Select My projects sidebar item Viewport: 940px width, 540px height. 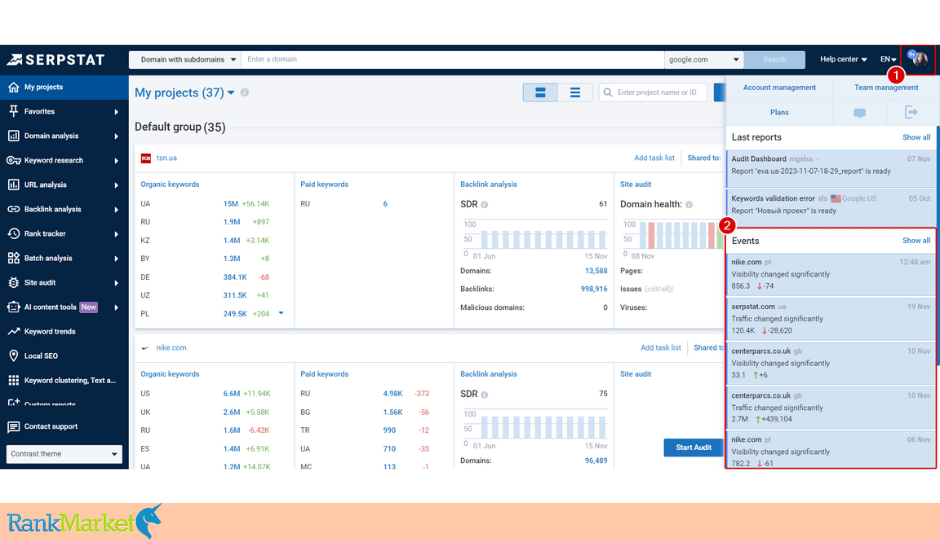[64, 87]
